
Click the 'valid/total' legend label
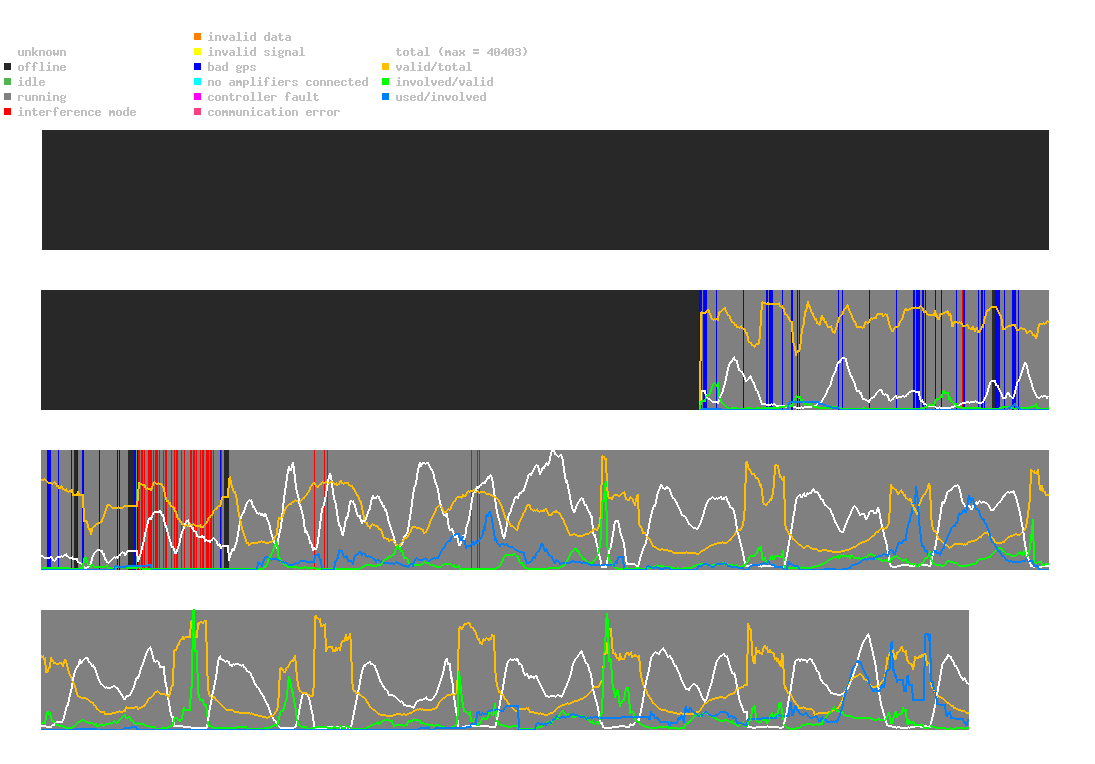click(x=434, y=67)
